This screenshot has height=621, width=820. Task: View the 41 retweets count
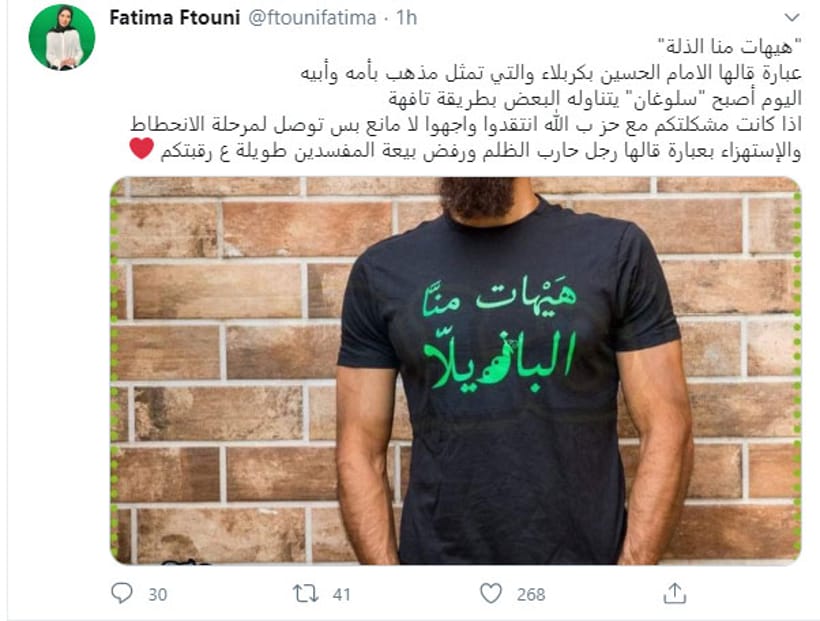click(x=341, y=594)
